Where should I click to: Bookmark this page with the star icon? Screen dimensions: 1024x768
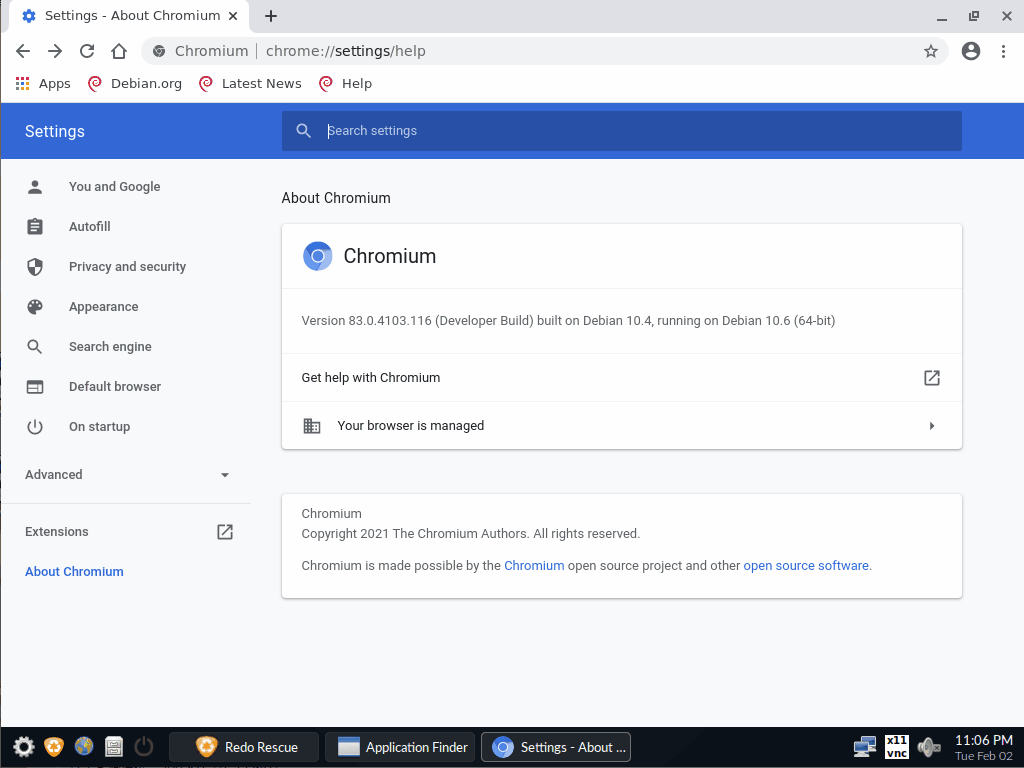[x=931, y=51]
